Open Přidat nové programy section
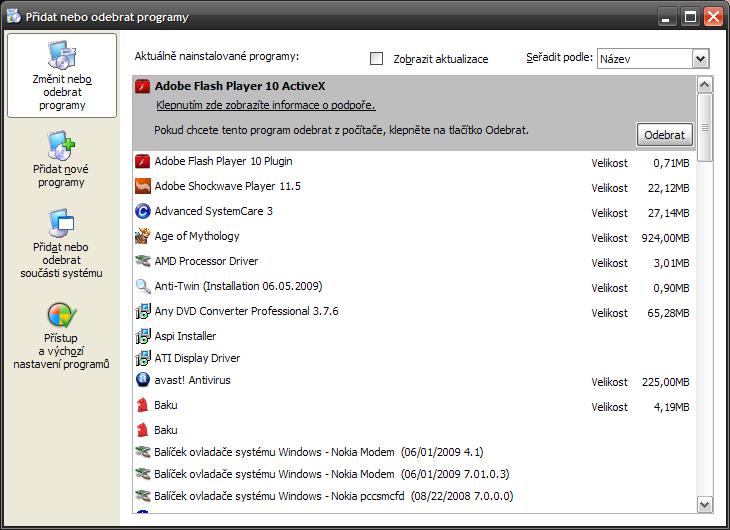Viewport: 730px width, 530px height. [x=61, y=160]
